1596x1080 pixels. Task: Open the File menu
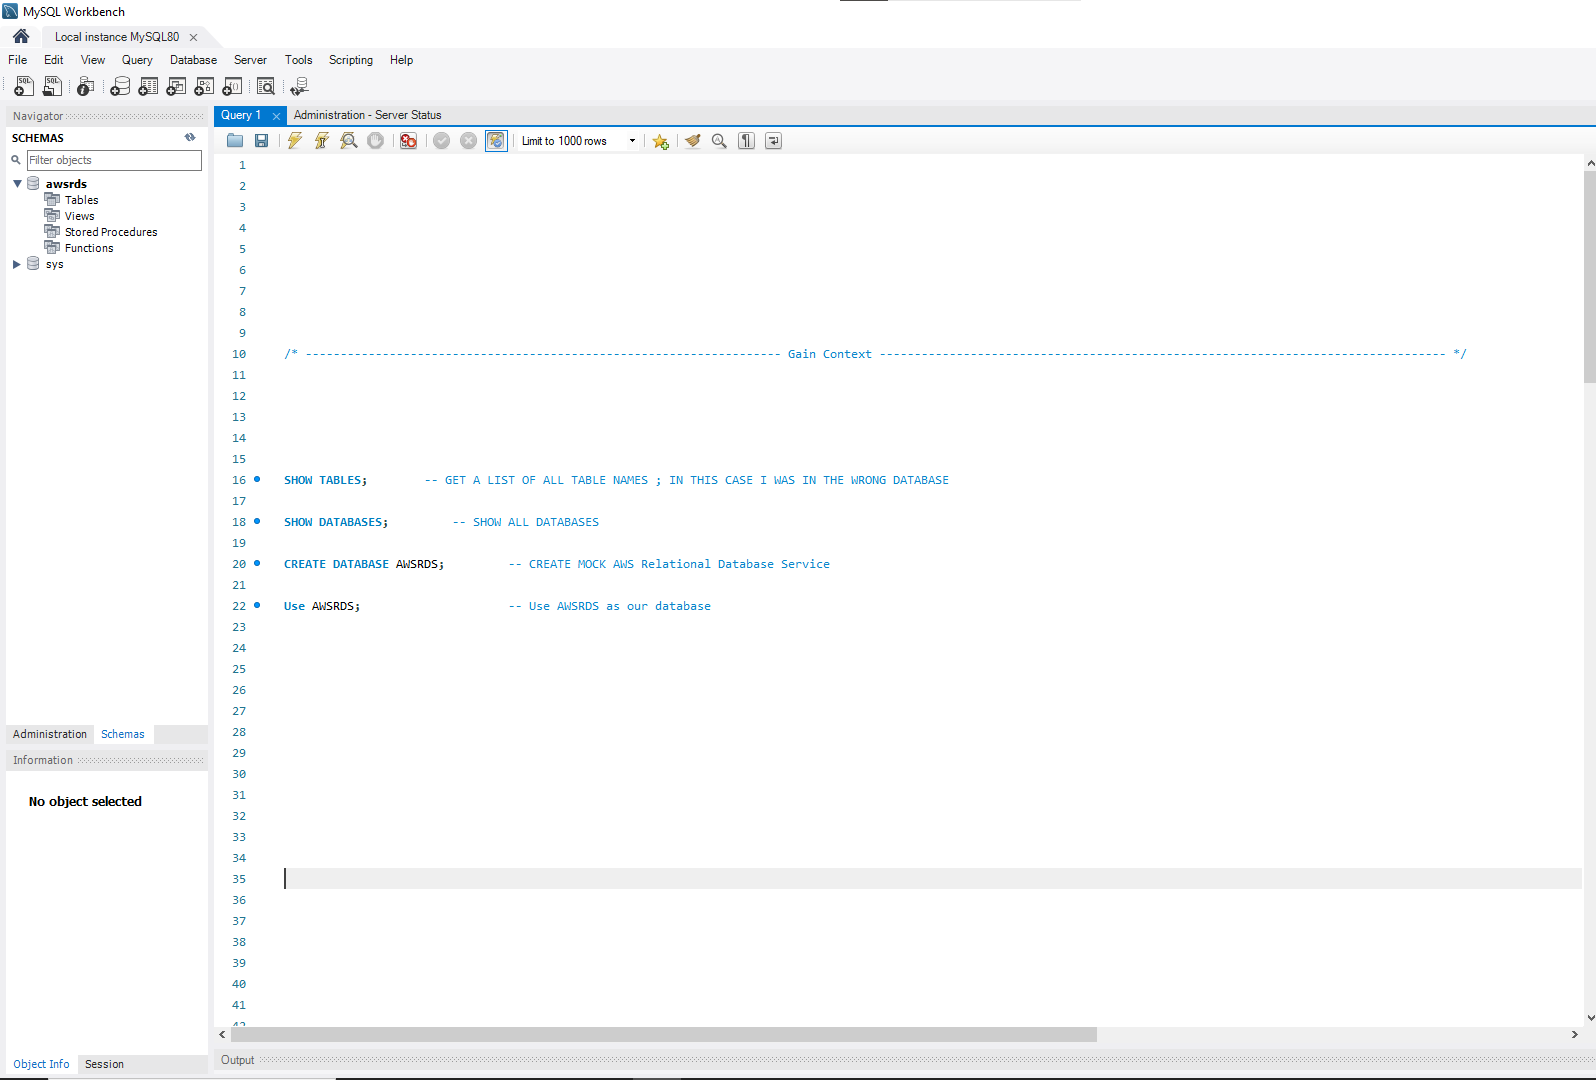pyautogui.click(x=18, y=60)
